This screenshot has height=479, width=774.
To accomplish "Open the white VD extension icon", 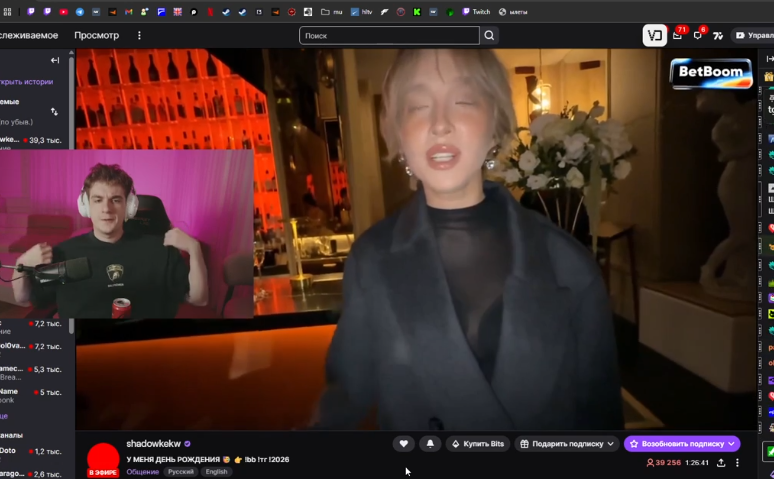I will click(655, 36).
